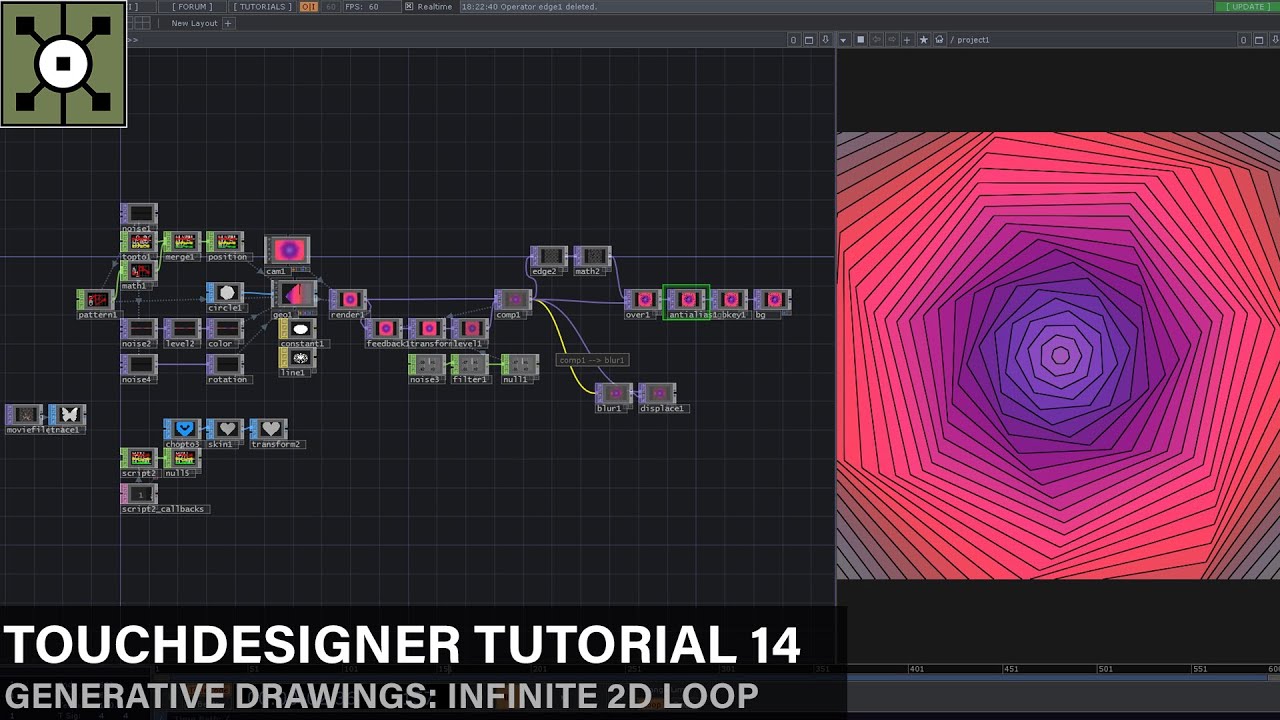Select the level2 node

point(182,329)
